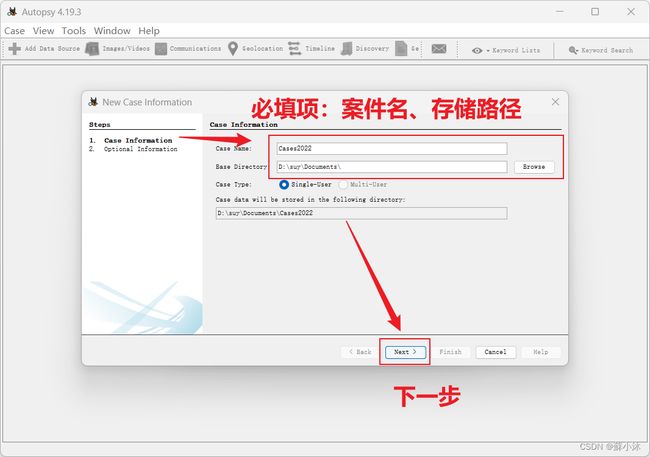Click the 'Case Information' step label
Screen dimensions: 650x457
138,141
